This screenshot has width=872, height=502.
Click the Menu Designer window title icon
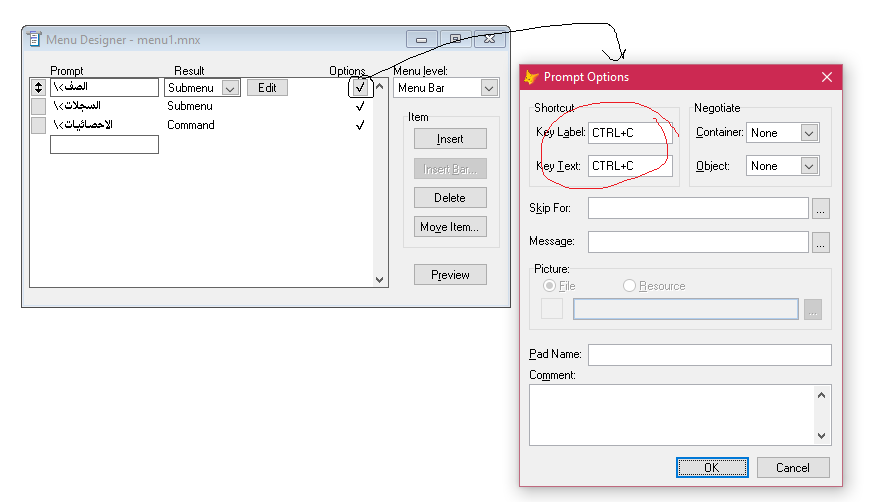pyautogui.click(x=34, y=39)
